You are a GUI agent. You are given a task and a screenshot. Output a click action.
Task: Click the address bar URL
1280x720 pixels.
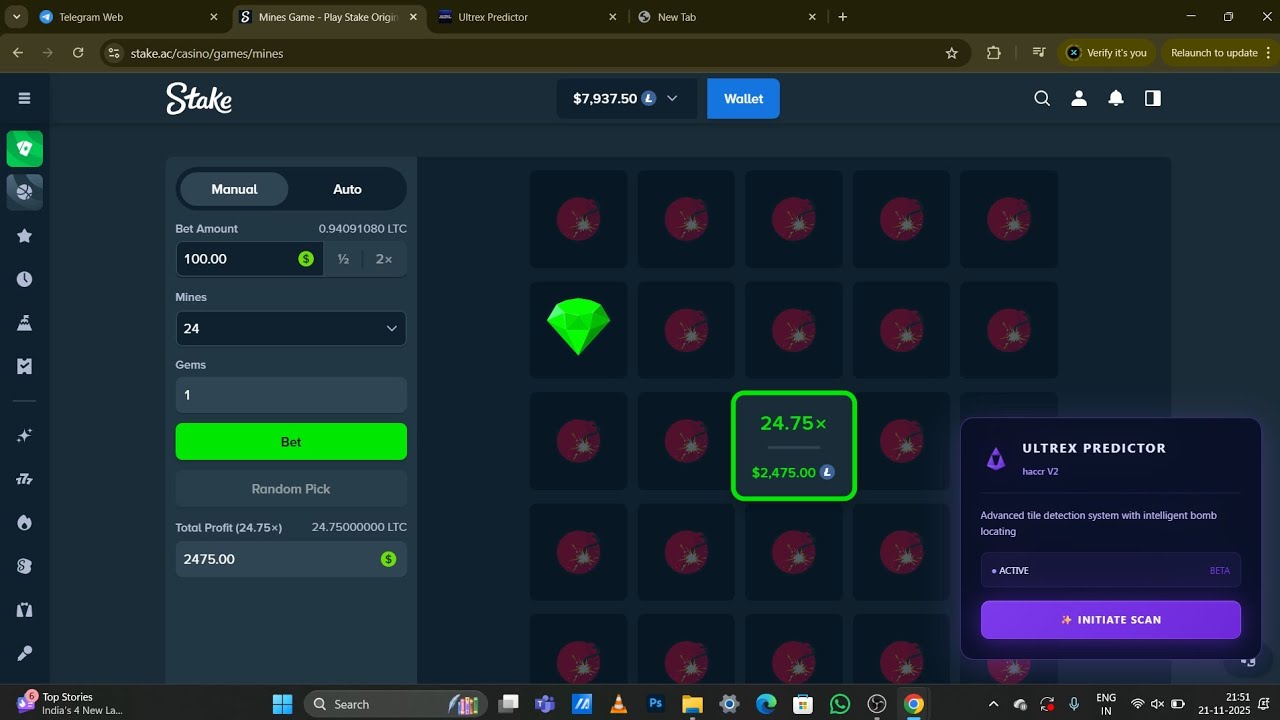pyautogui.click(x=207, y=53)
